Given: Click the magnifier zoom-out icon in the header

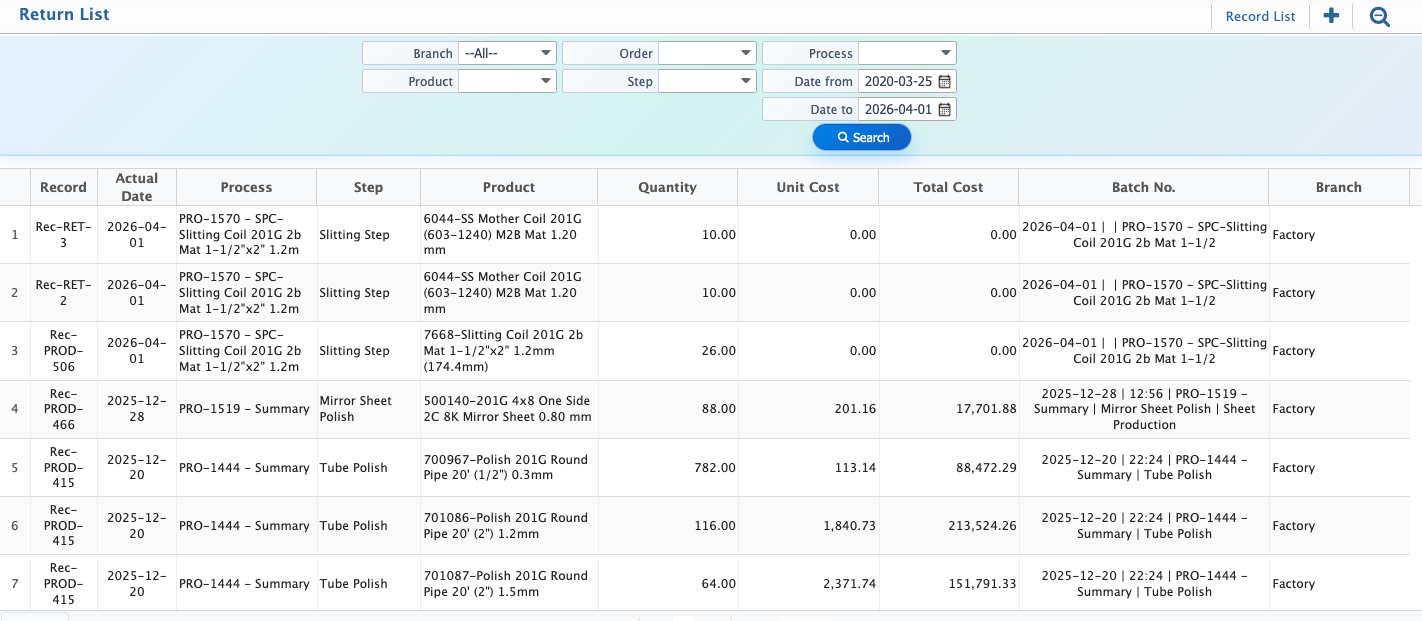Looking at the screenshot, I should click(x=1380, y=16).
